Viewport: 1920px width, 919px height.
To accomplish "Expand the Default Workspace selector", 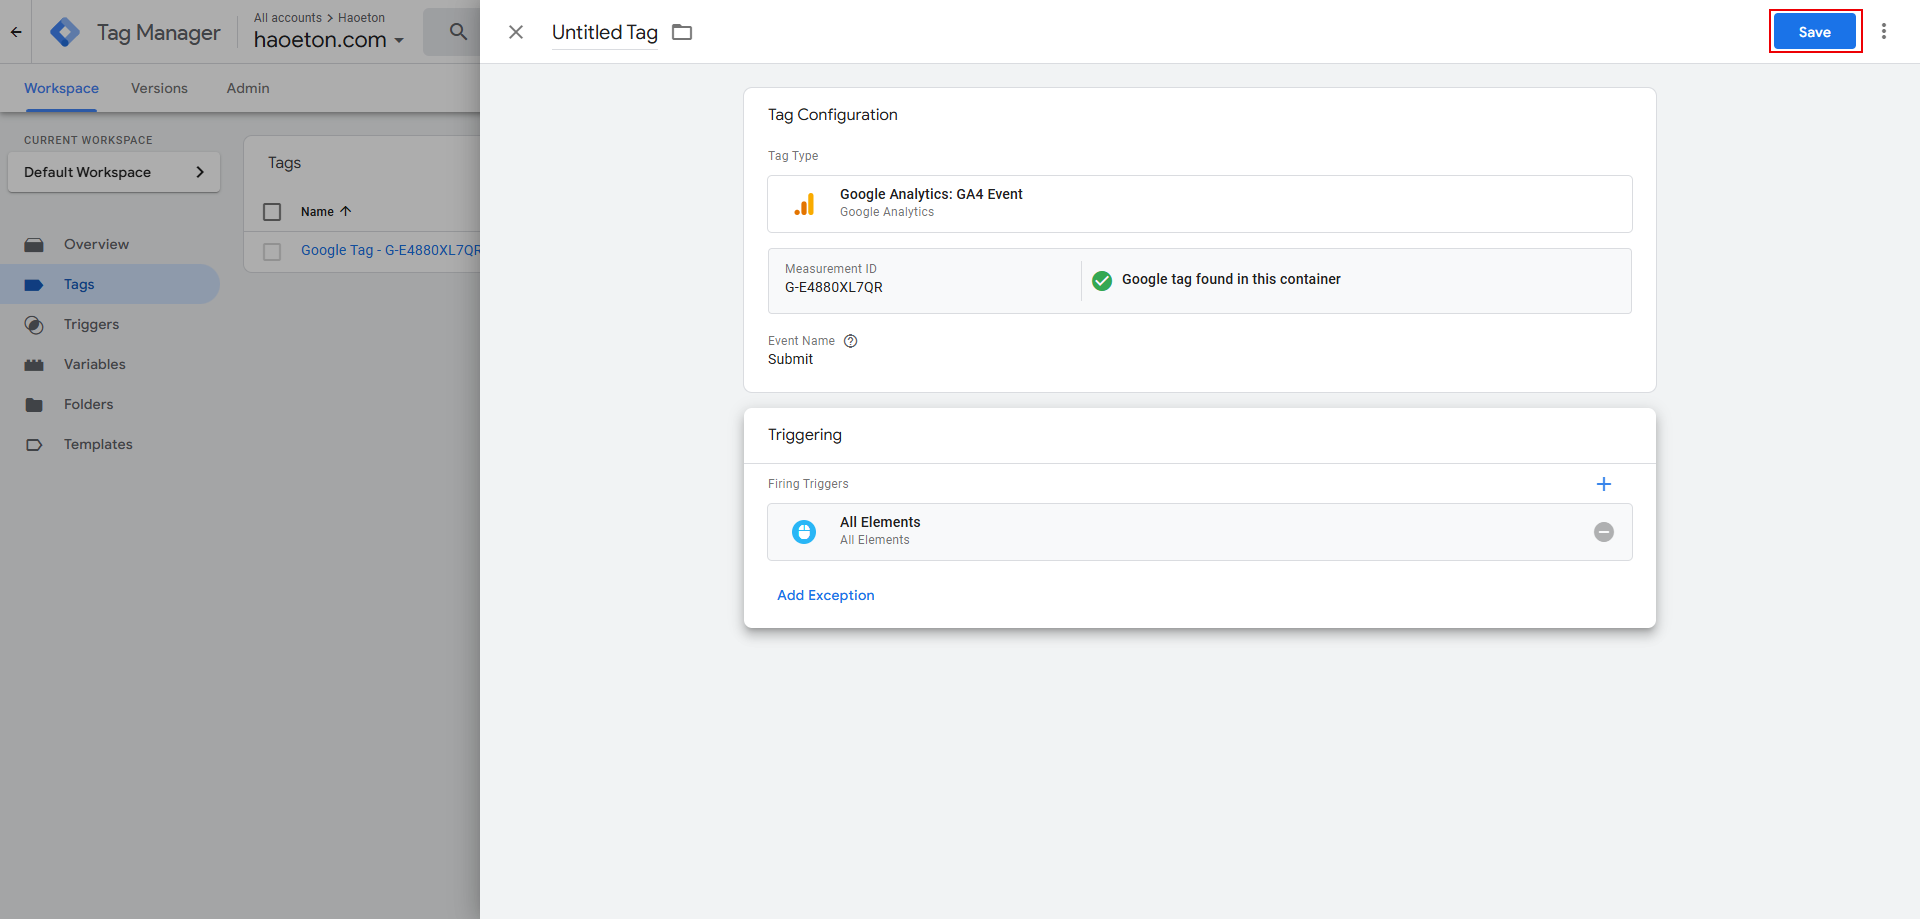I will pos(114,172).
